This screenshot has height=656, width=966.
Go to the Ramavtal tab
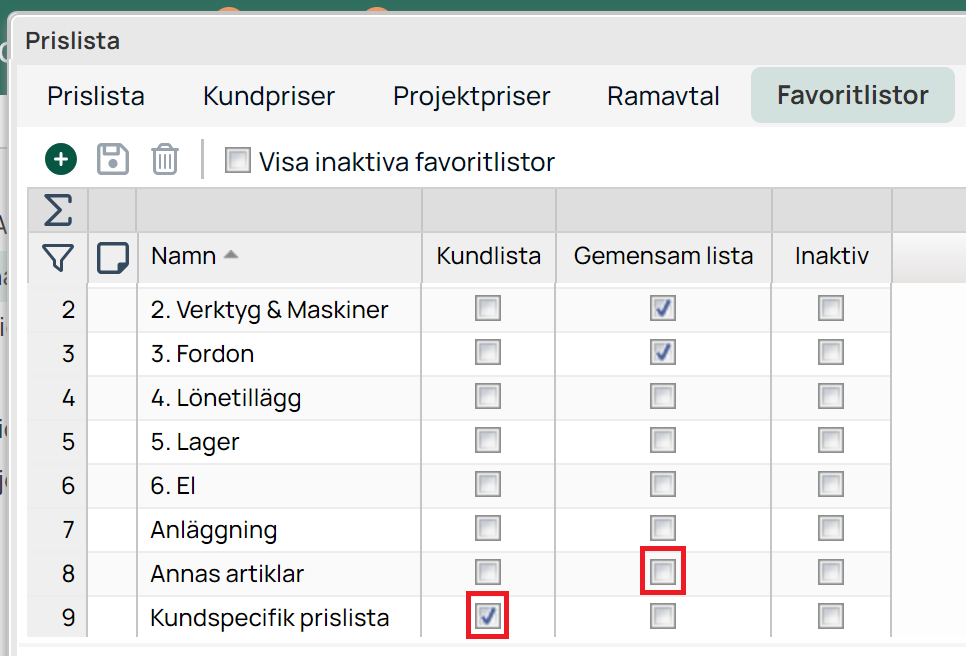pyautogui.click(x=663, y=96)
